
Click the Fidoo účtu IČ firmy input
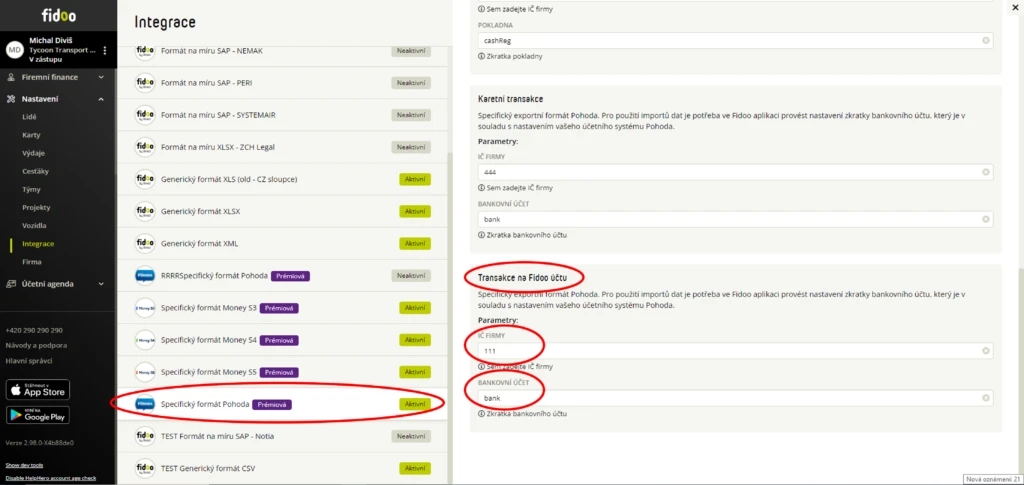736,351
